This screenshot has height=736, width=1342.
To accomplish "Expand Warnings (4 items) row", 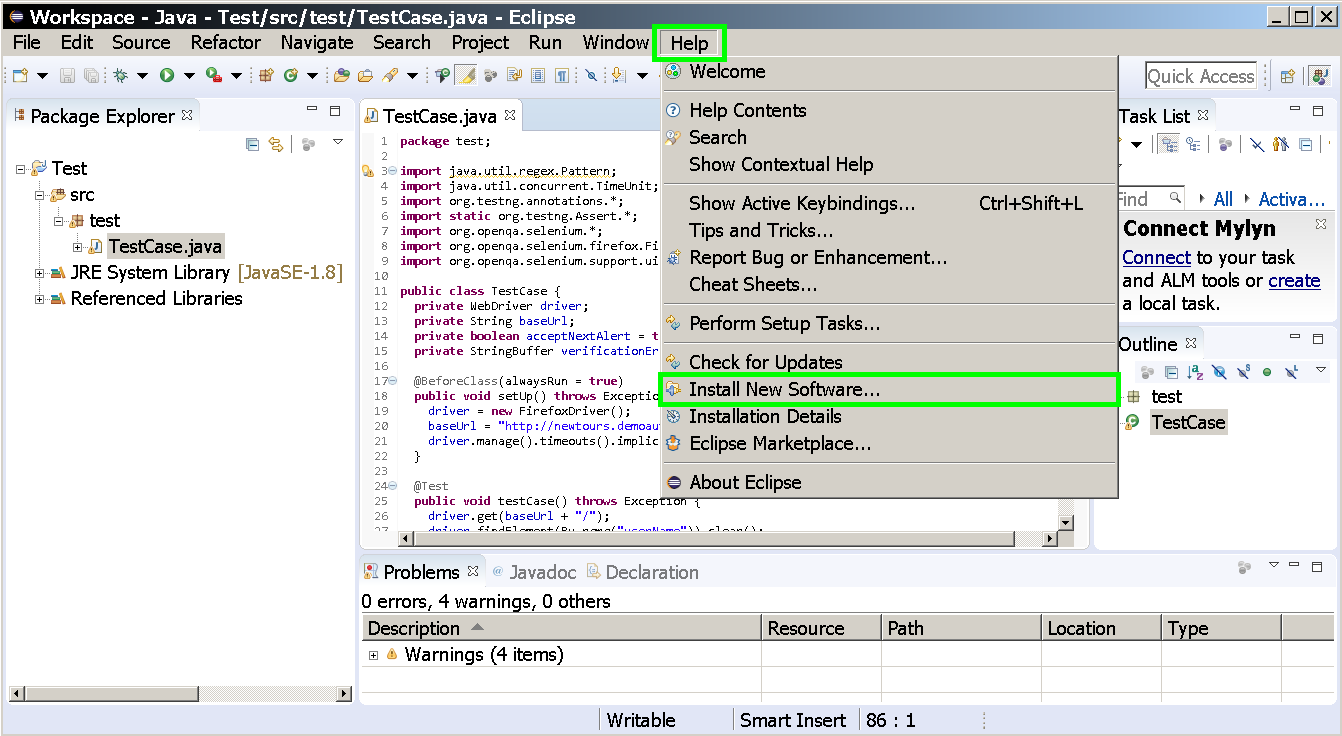I will (374, 655).
